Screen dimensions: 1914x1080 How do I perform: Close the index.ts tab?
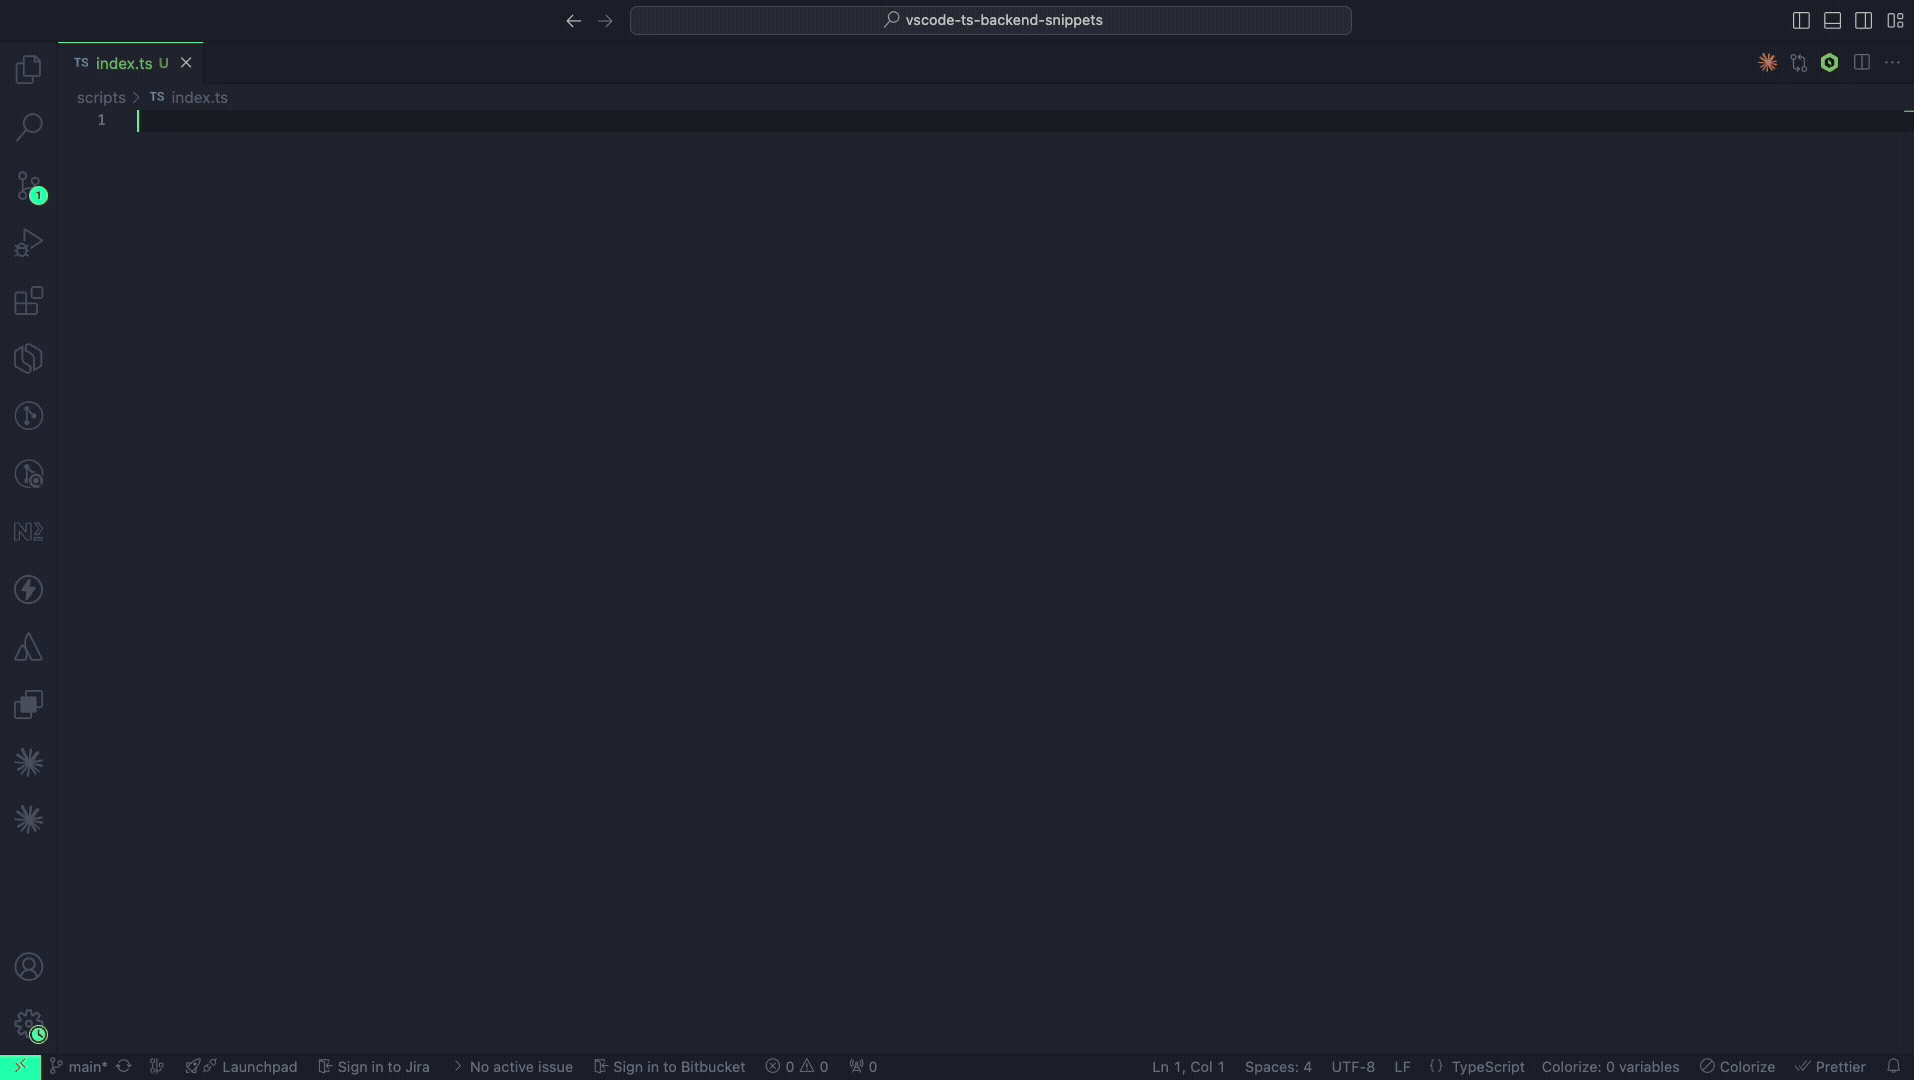coord(186,63)
